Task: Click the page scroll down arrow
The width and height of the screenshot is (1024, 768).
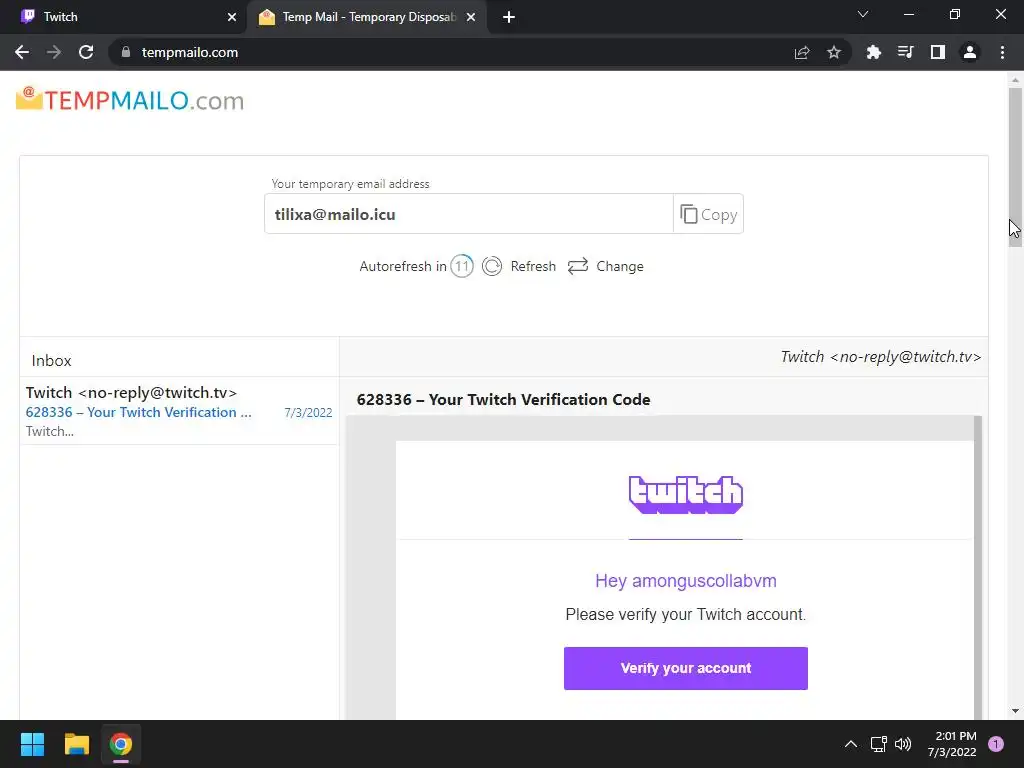Action: point(1015,711)
